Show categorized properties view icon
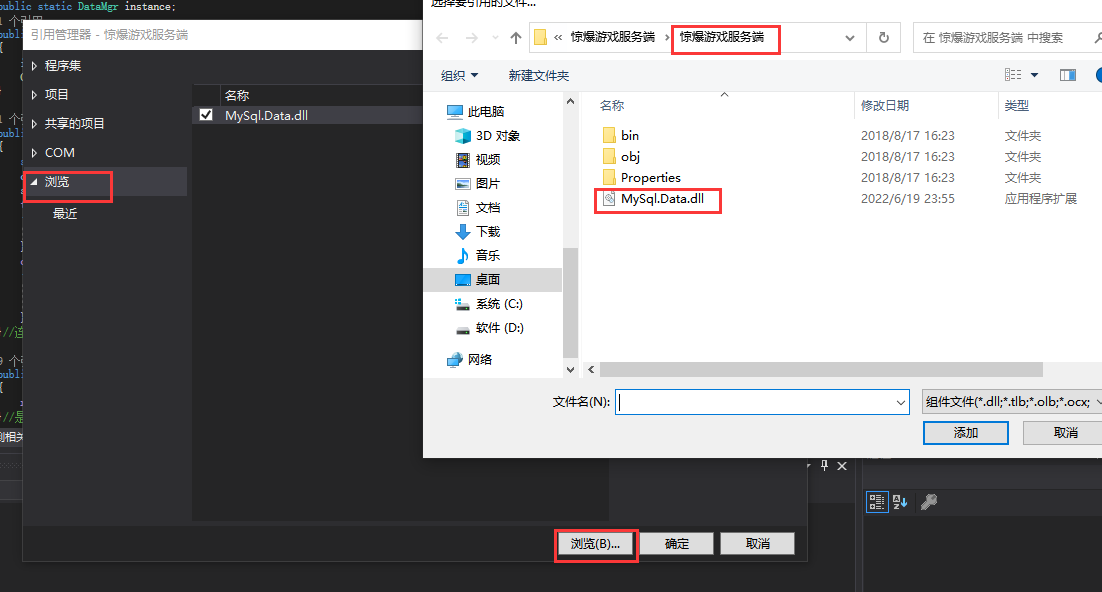This screenshot has height=592, width=1102. click(x=876, y=502)
